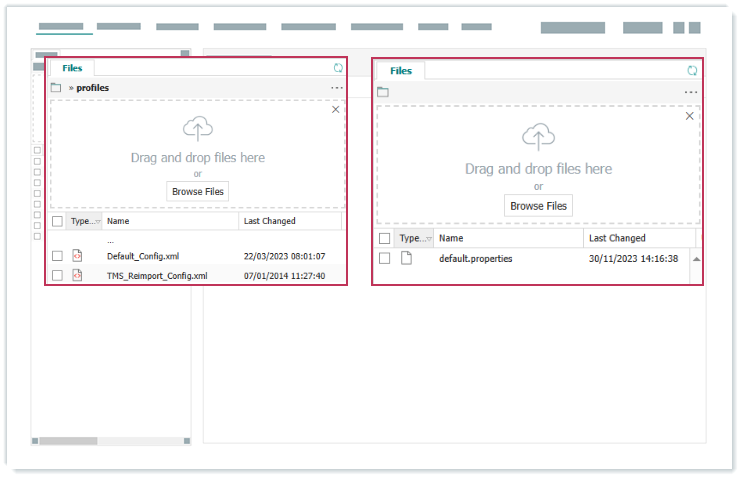
Task: Check the default.properties file checkbox
Action: pyautogui.click(x=384, y=258)
